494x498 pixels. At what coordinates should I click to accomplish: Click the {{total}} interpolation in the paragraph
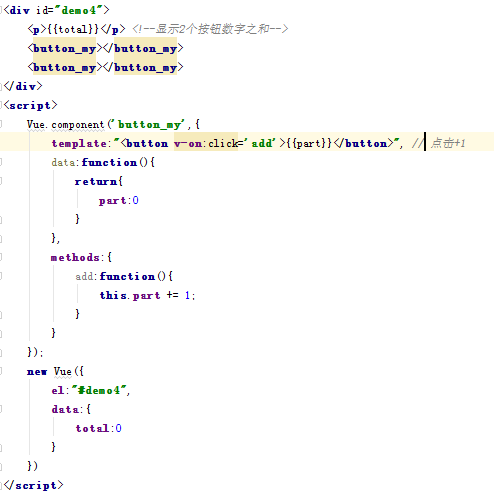(73, 29)
